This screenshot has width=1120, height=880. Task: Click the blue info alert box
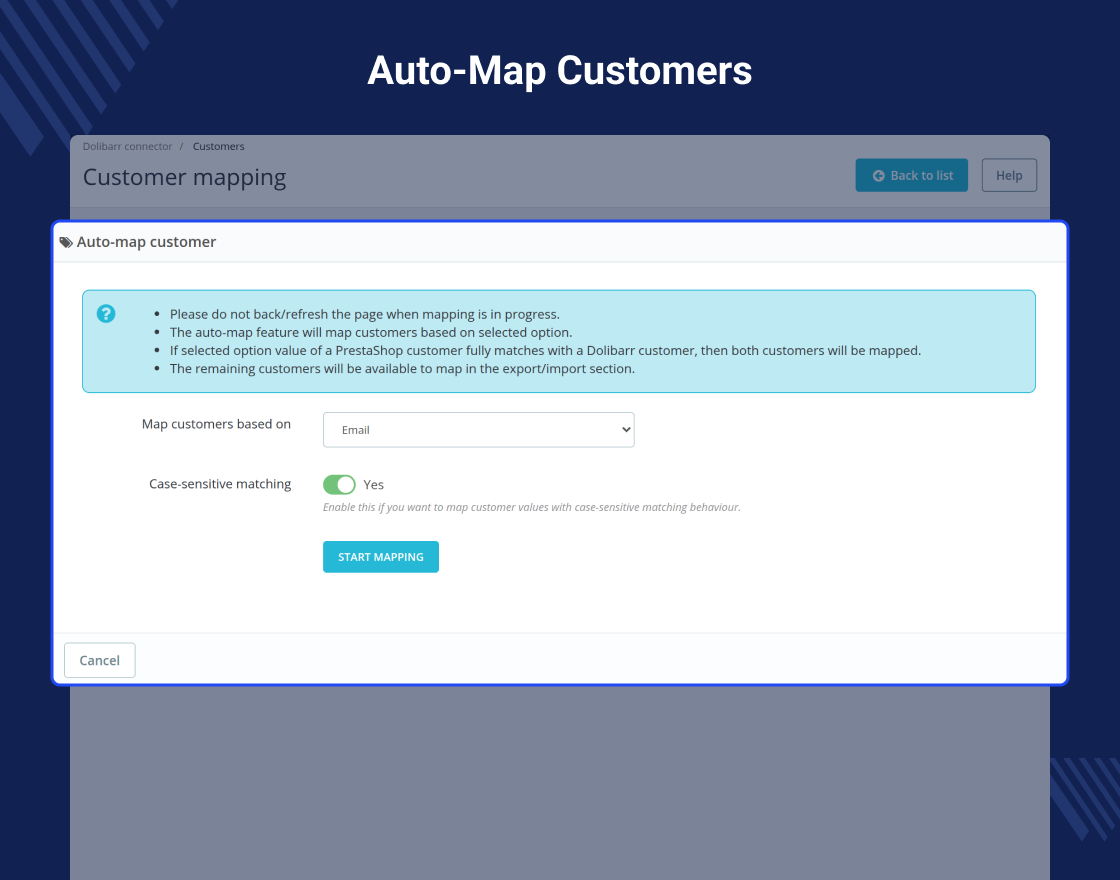coord(559,341)
